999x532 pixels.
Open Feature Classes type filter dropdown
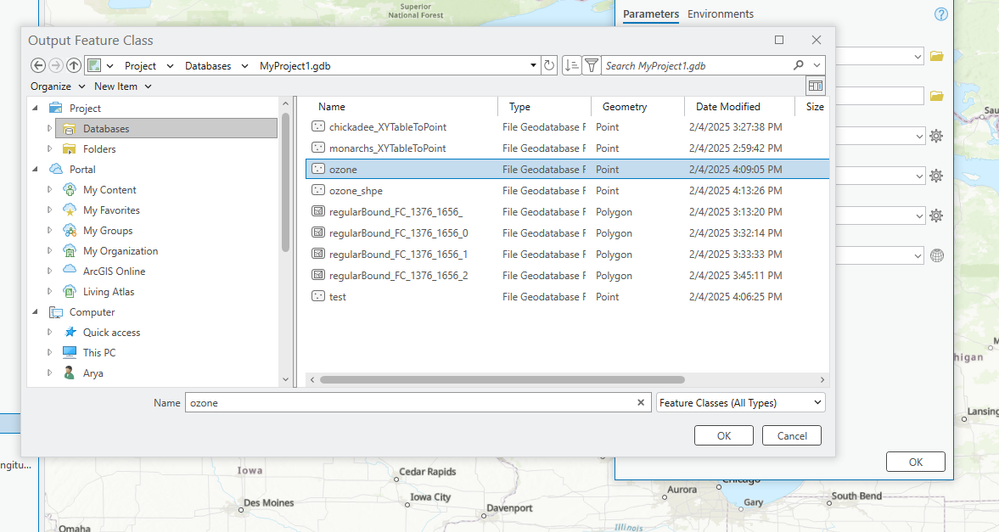click(740, 402)
